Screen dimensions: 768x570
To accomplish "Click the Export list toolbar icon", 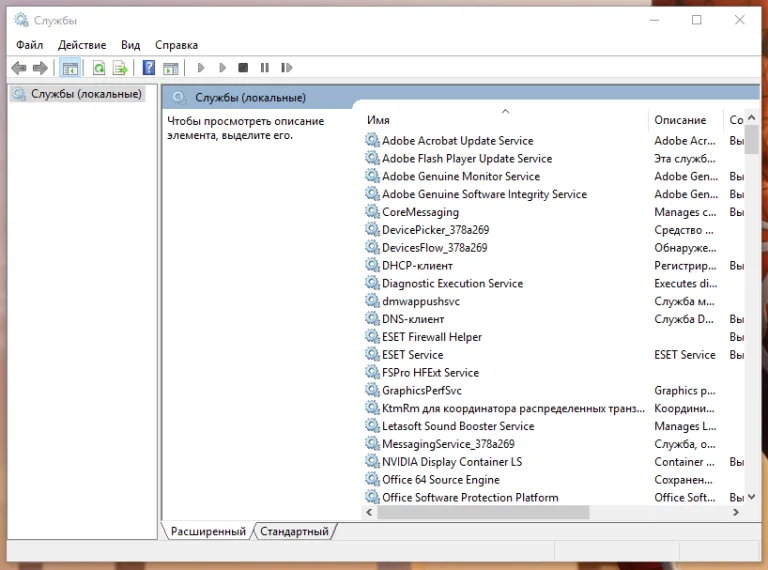I will pos(120,68).
